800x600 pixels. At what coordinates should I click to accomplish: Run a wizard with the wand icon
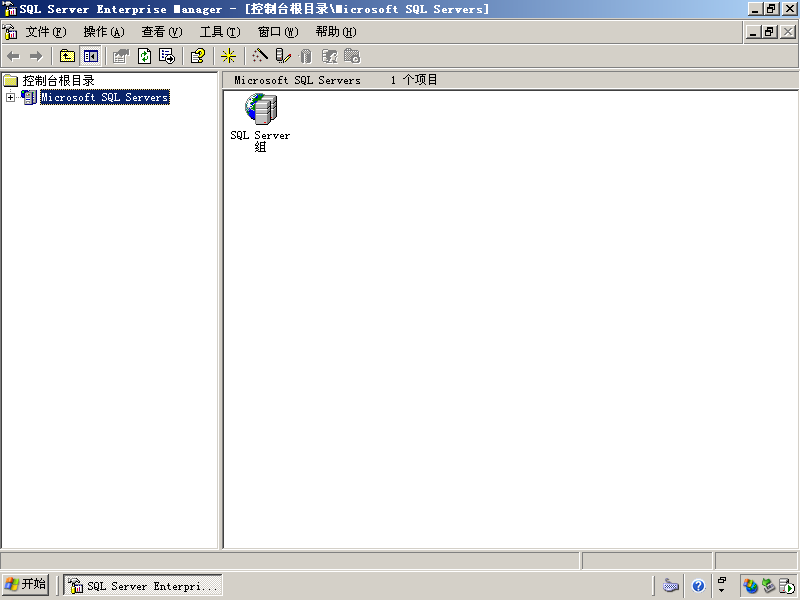[260, 56]
